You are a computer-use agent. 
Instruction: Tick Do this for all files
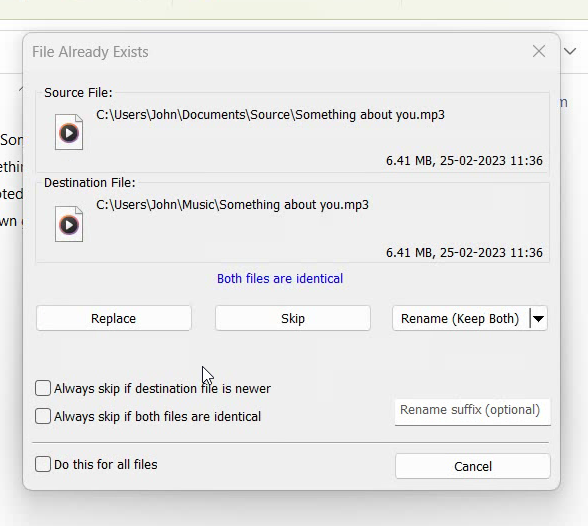(43, 464)
